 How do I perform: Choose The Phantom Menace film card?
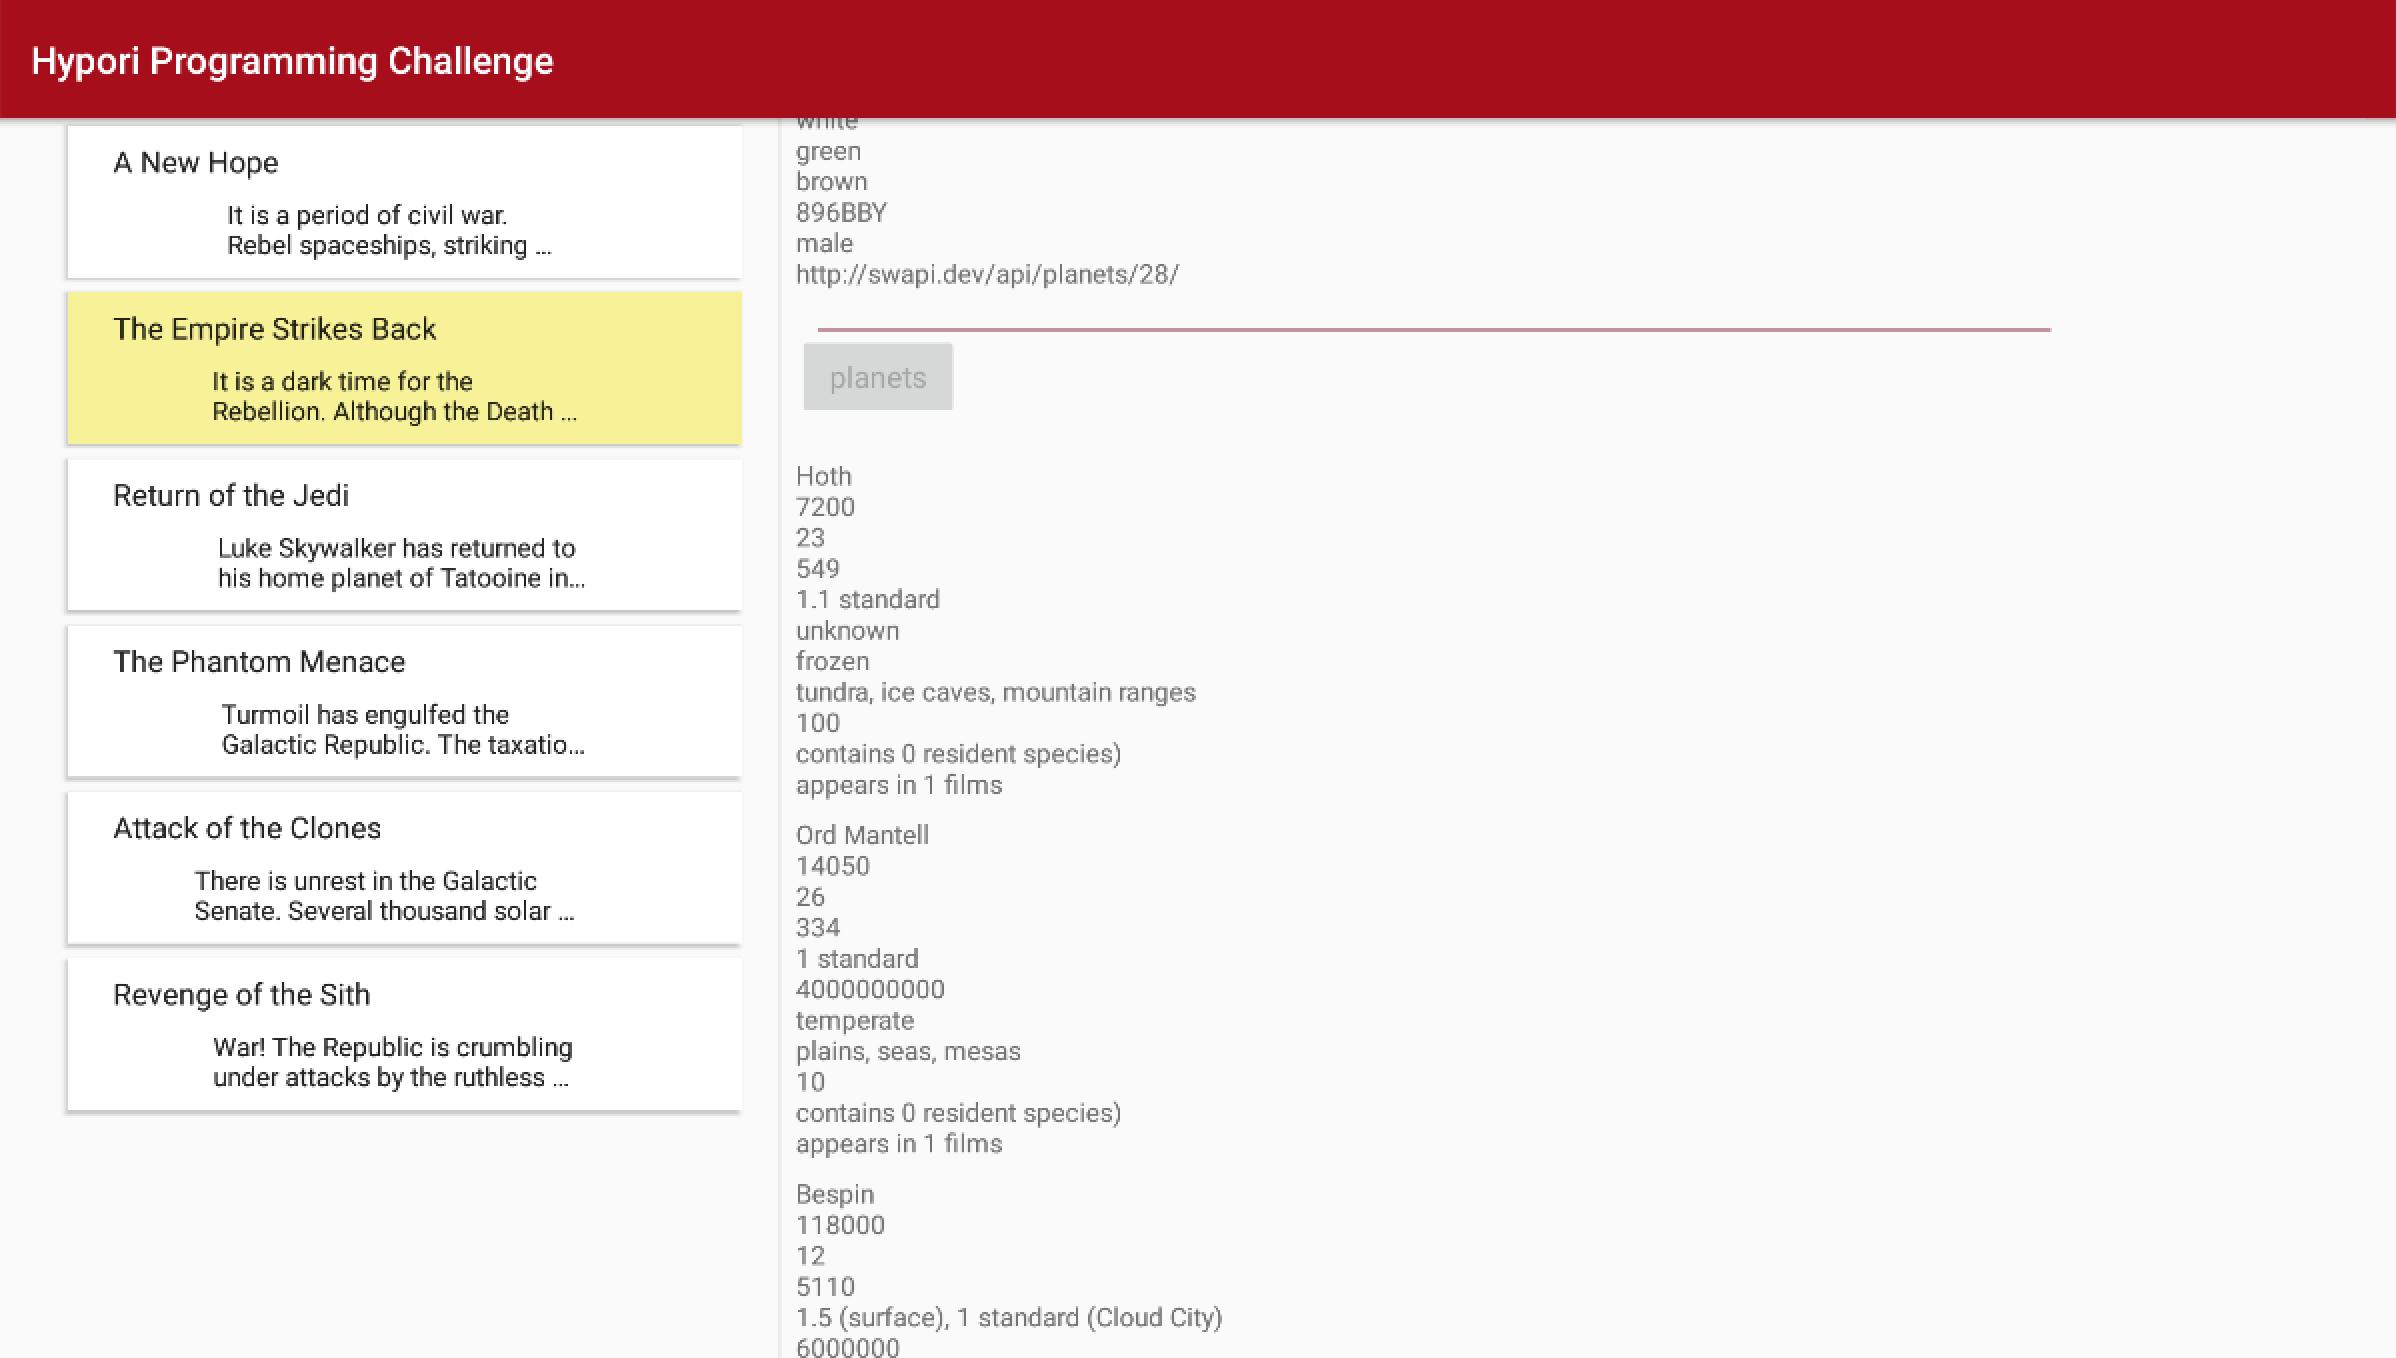[x=404, y=701]
